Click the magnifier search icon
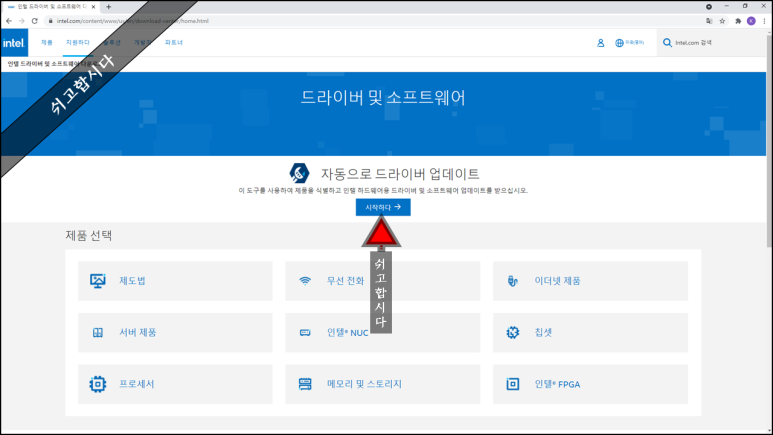 (667, 43)
